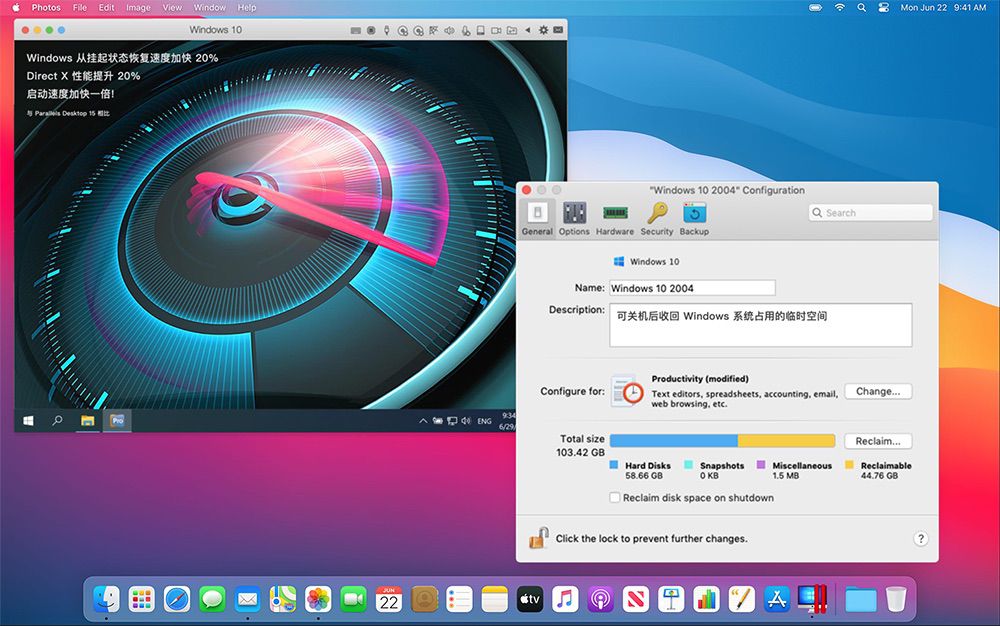Enable Reclaim disk space on shutdown
1000x626 pixels.
615,498
